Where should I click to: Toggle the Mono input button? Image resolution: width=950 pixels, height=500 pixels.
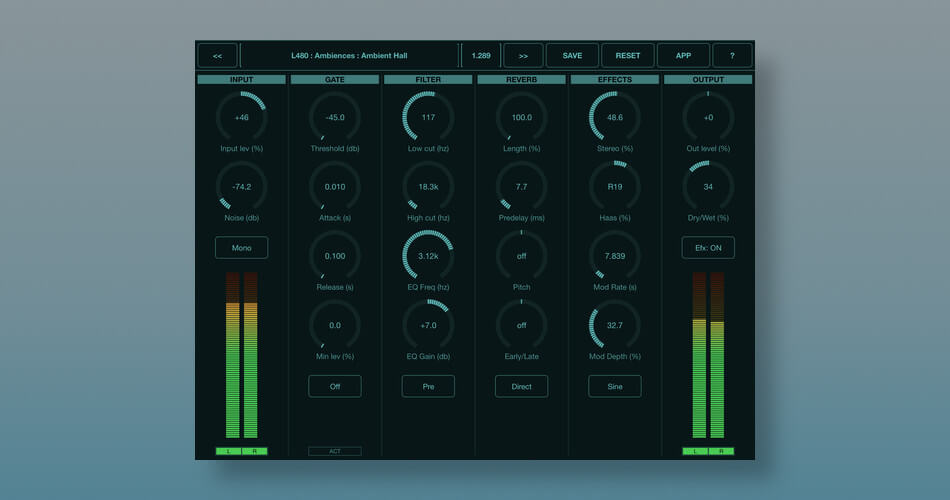[x=241, y=247]
